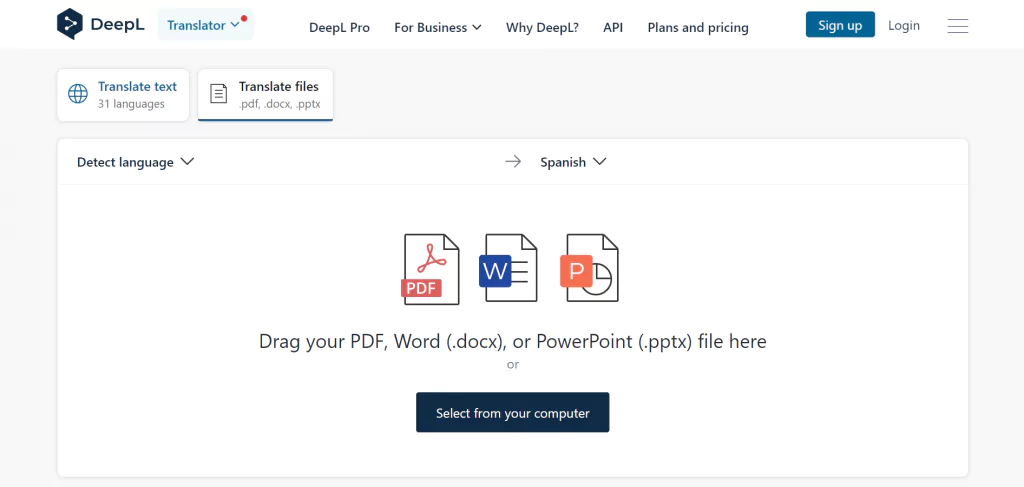Click the PDF file icon
The width and height of the screenshot is (1024, 487).
pyautogui.click(x=430, y=269)
